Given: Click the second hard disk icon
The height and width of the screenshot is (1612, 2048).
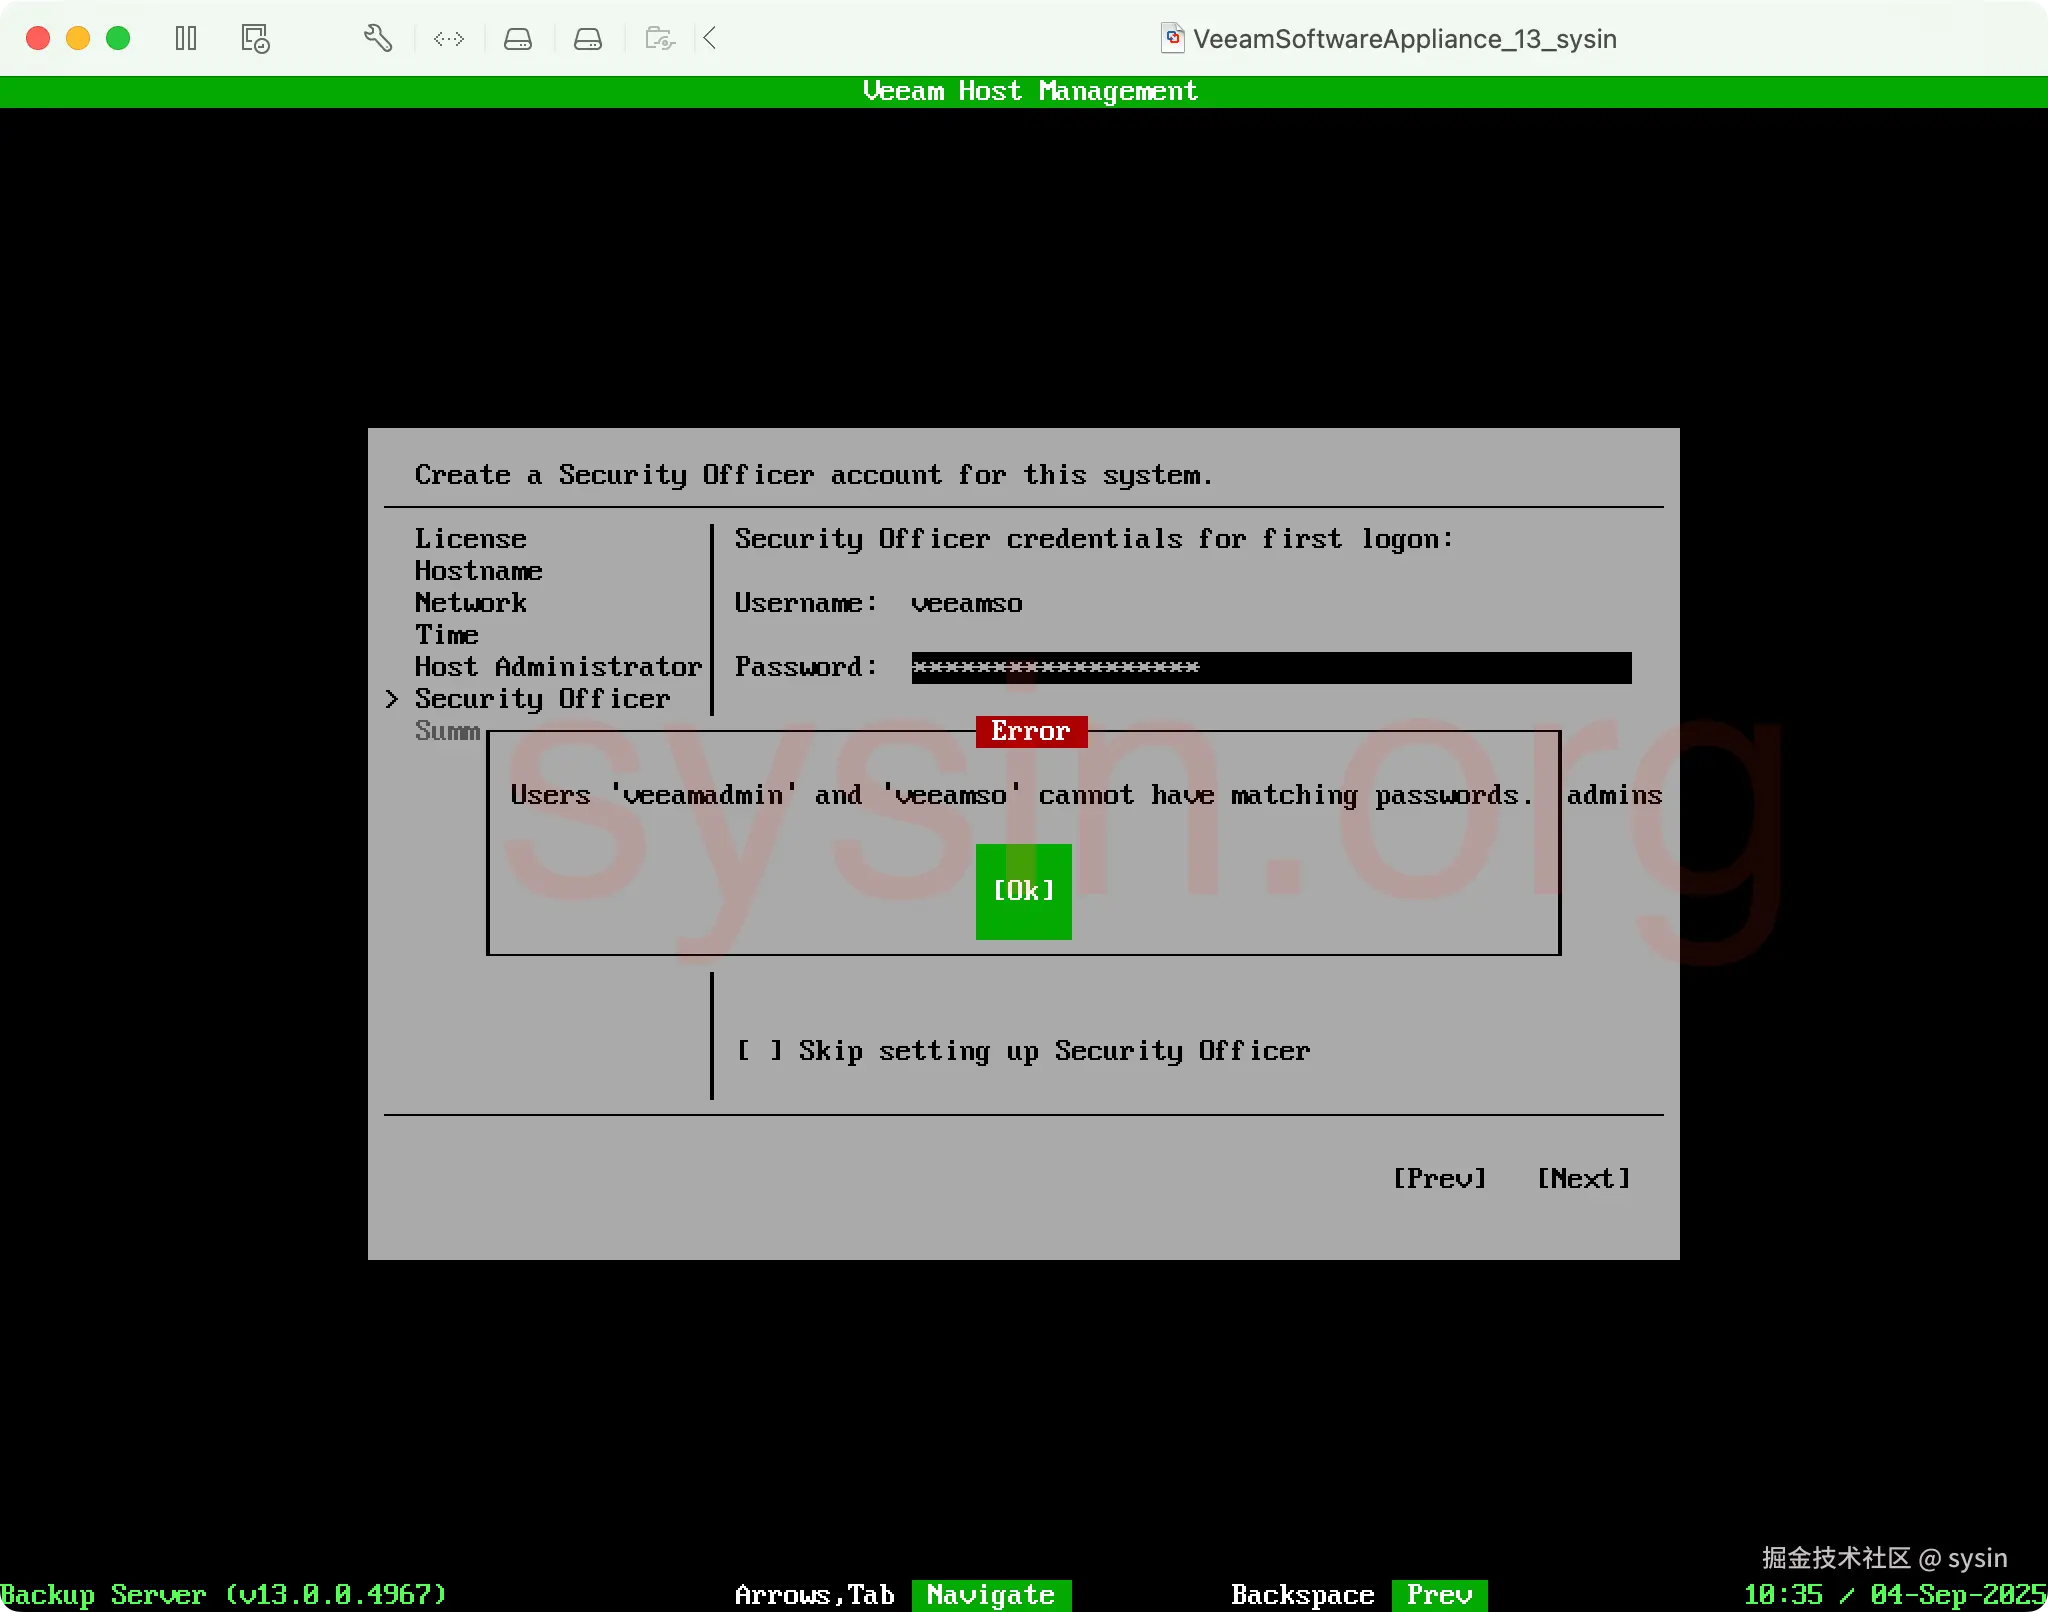Looking at the screenshot, I should point(587,39).
